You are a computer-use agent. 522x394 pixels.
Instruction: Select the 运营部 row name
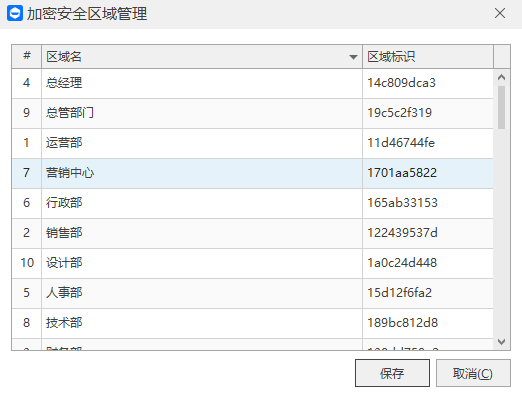(x=64, y=143)
